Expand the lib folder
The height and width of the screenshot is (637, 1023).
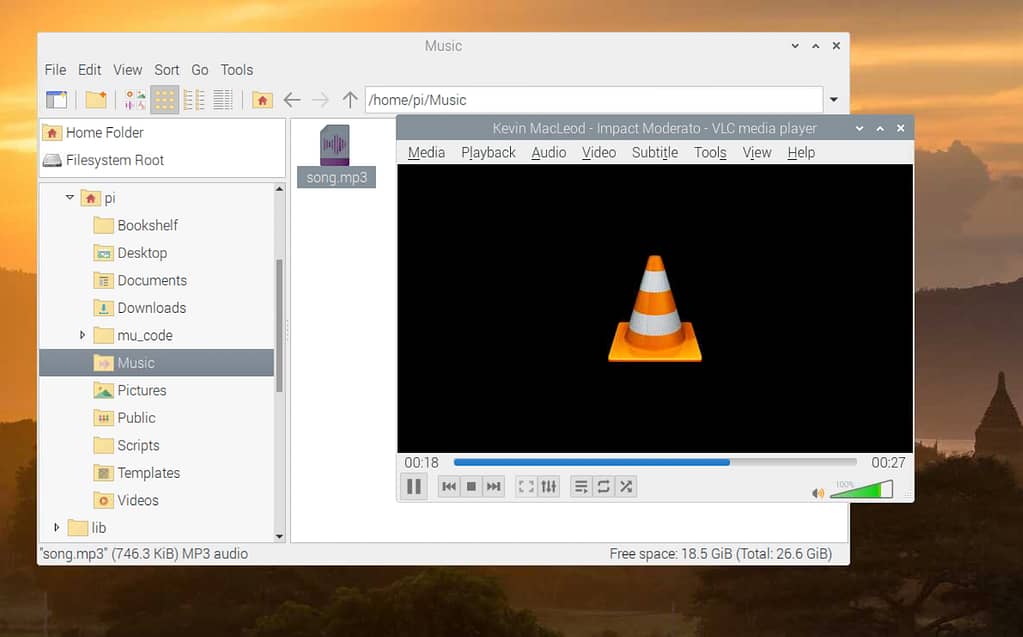pyautogui.click(x=57, y=527)
